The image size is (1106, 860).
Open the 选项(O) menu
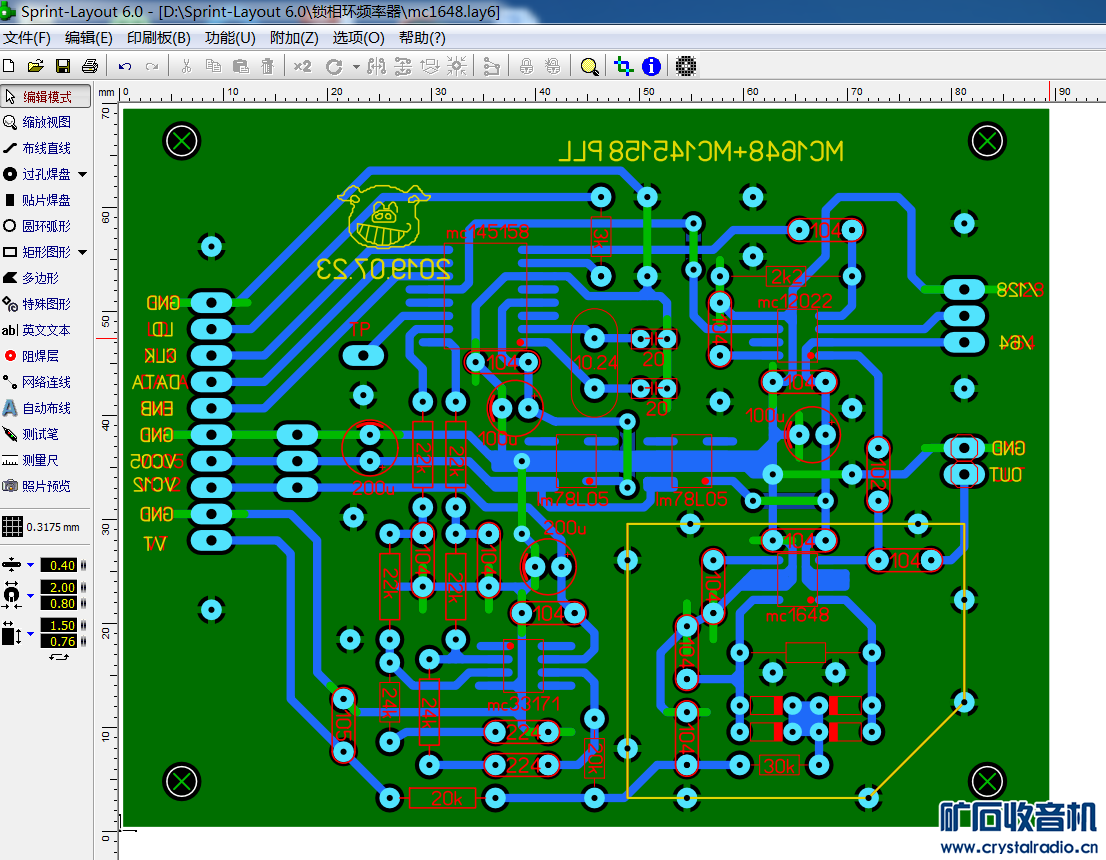358,38
